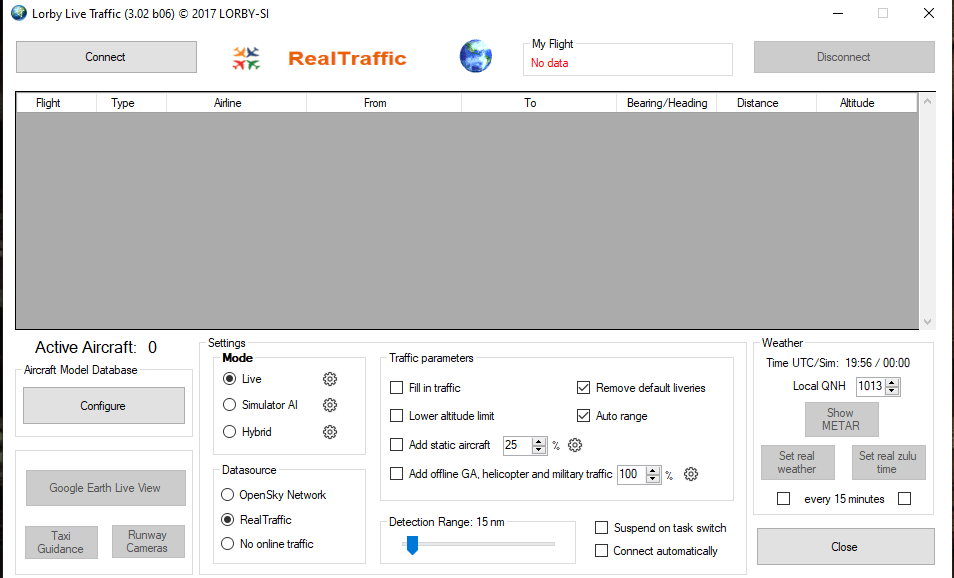Enable Lower altitude limit
The height and width of the screenshot is (578, 954).
[396, 416]
